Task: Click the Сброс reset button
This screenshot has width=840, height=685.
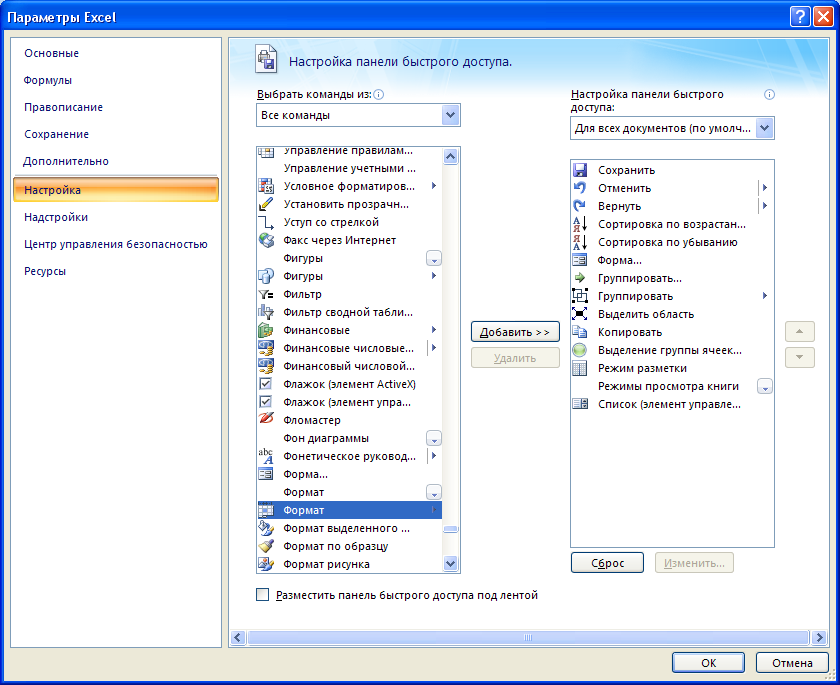Action: 608,563
